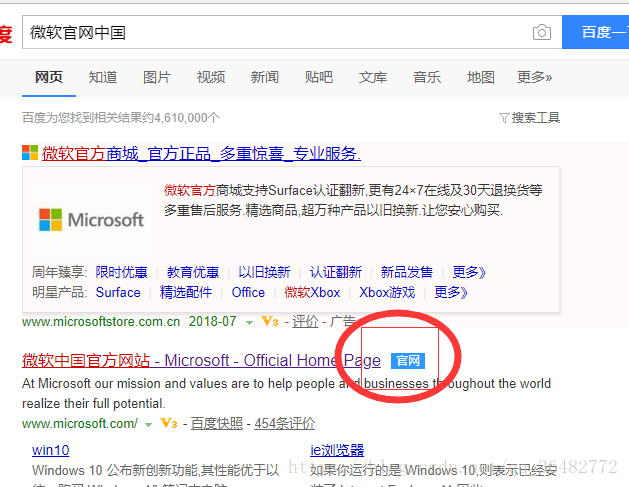Click the filter funnel icon beside 搜索工具
Image resolution: width=629 pixels, height=487 pixels.
tap(504, 118)
